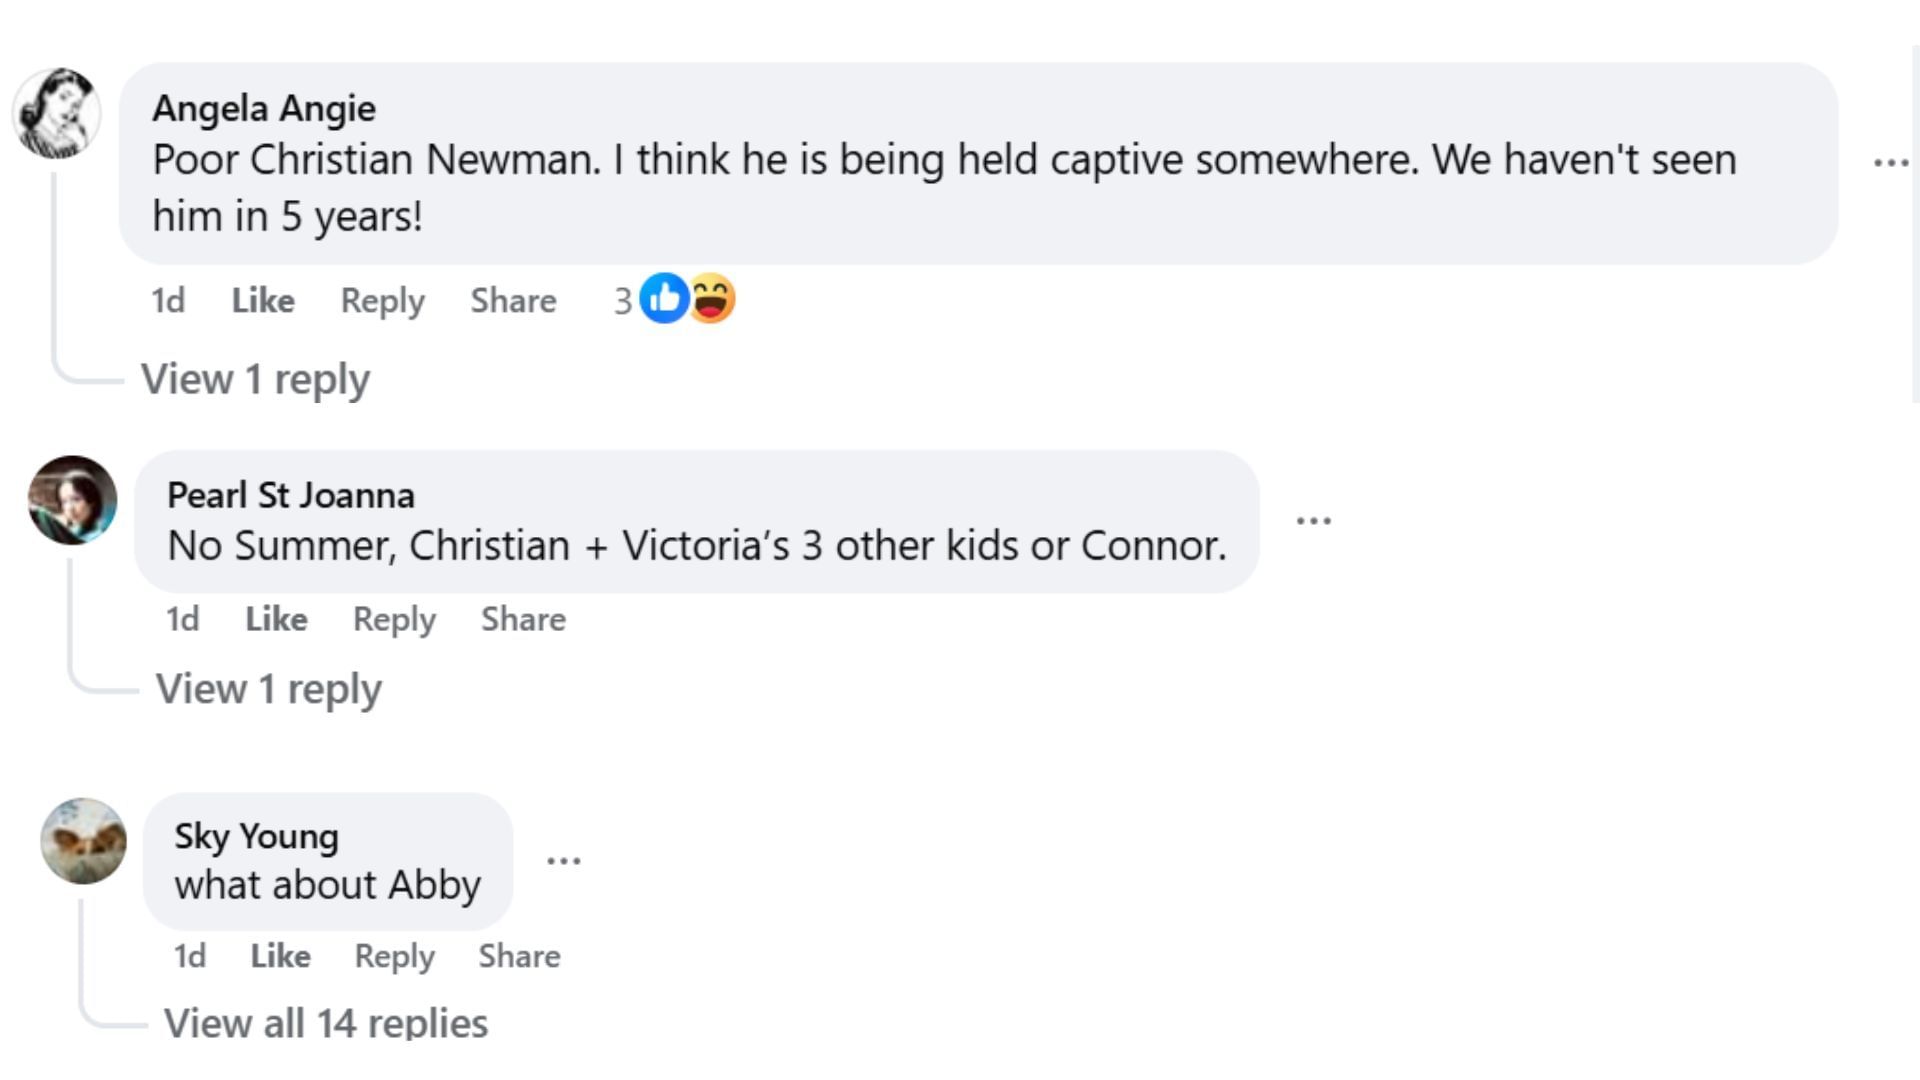Open the three-dot menu beside Pearl St Joanna's comment
The width and height of the screenshot is (1920, 1080).
(1313, 520)
